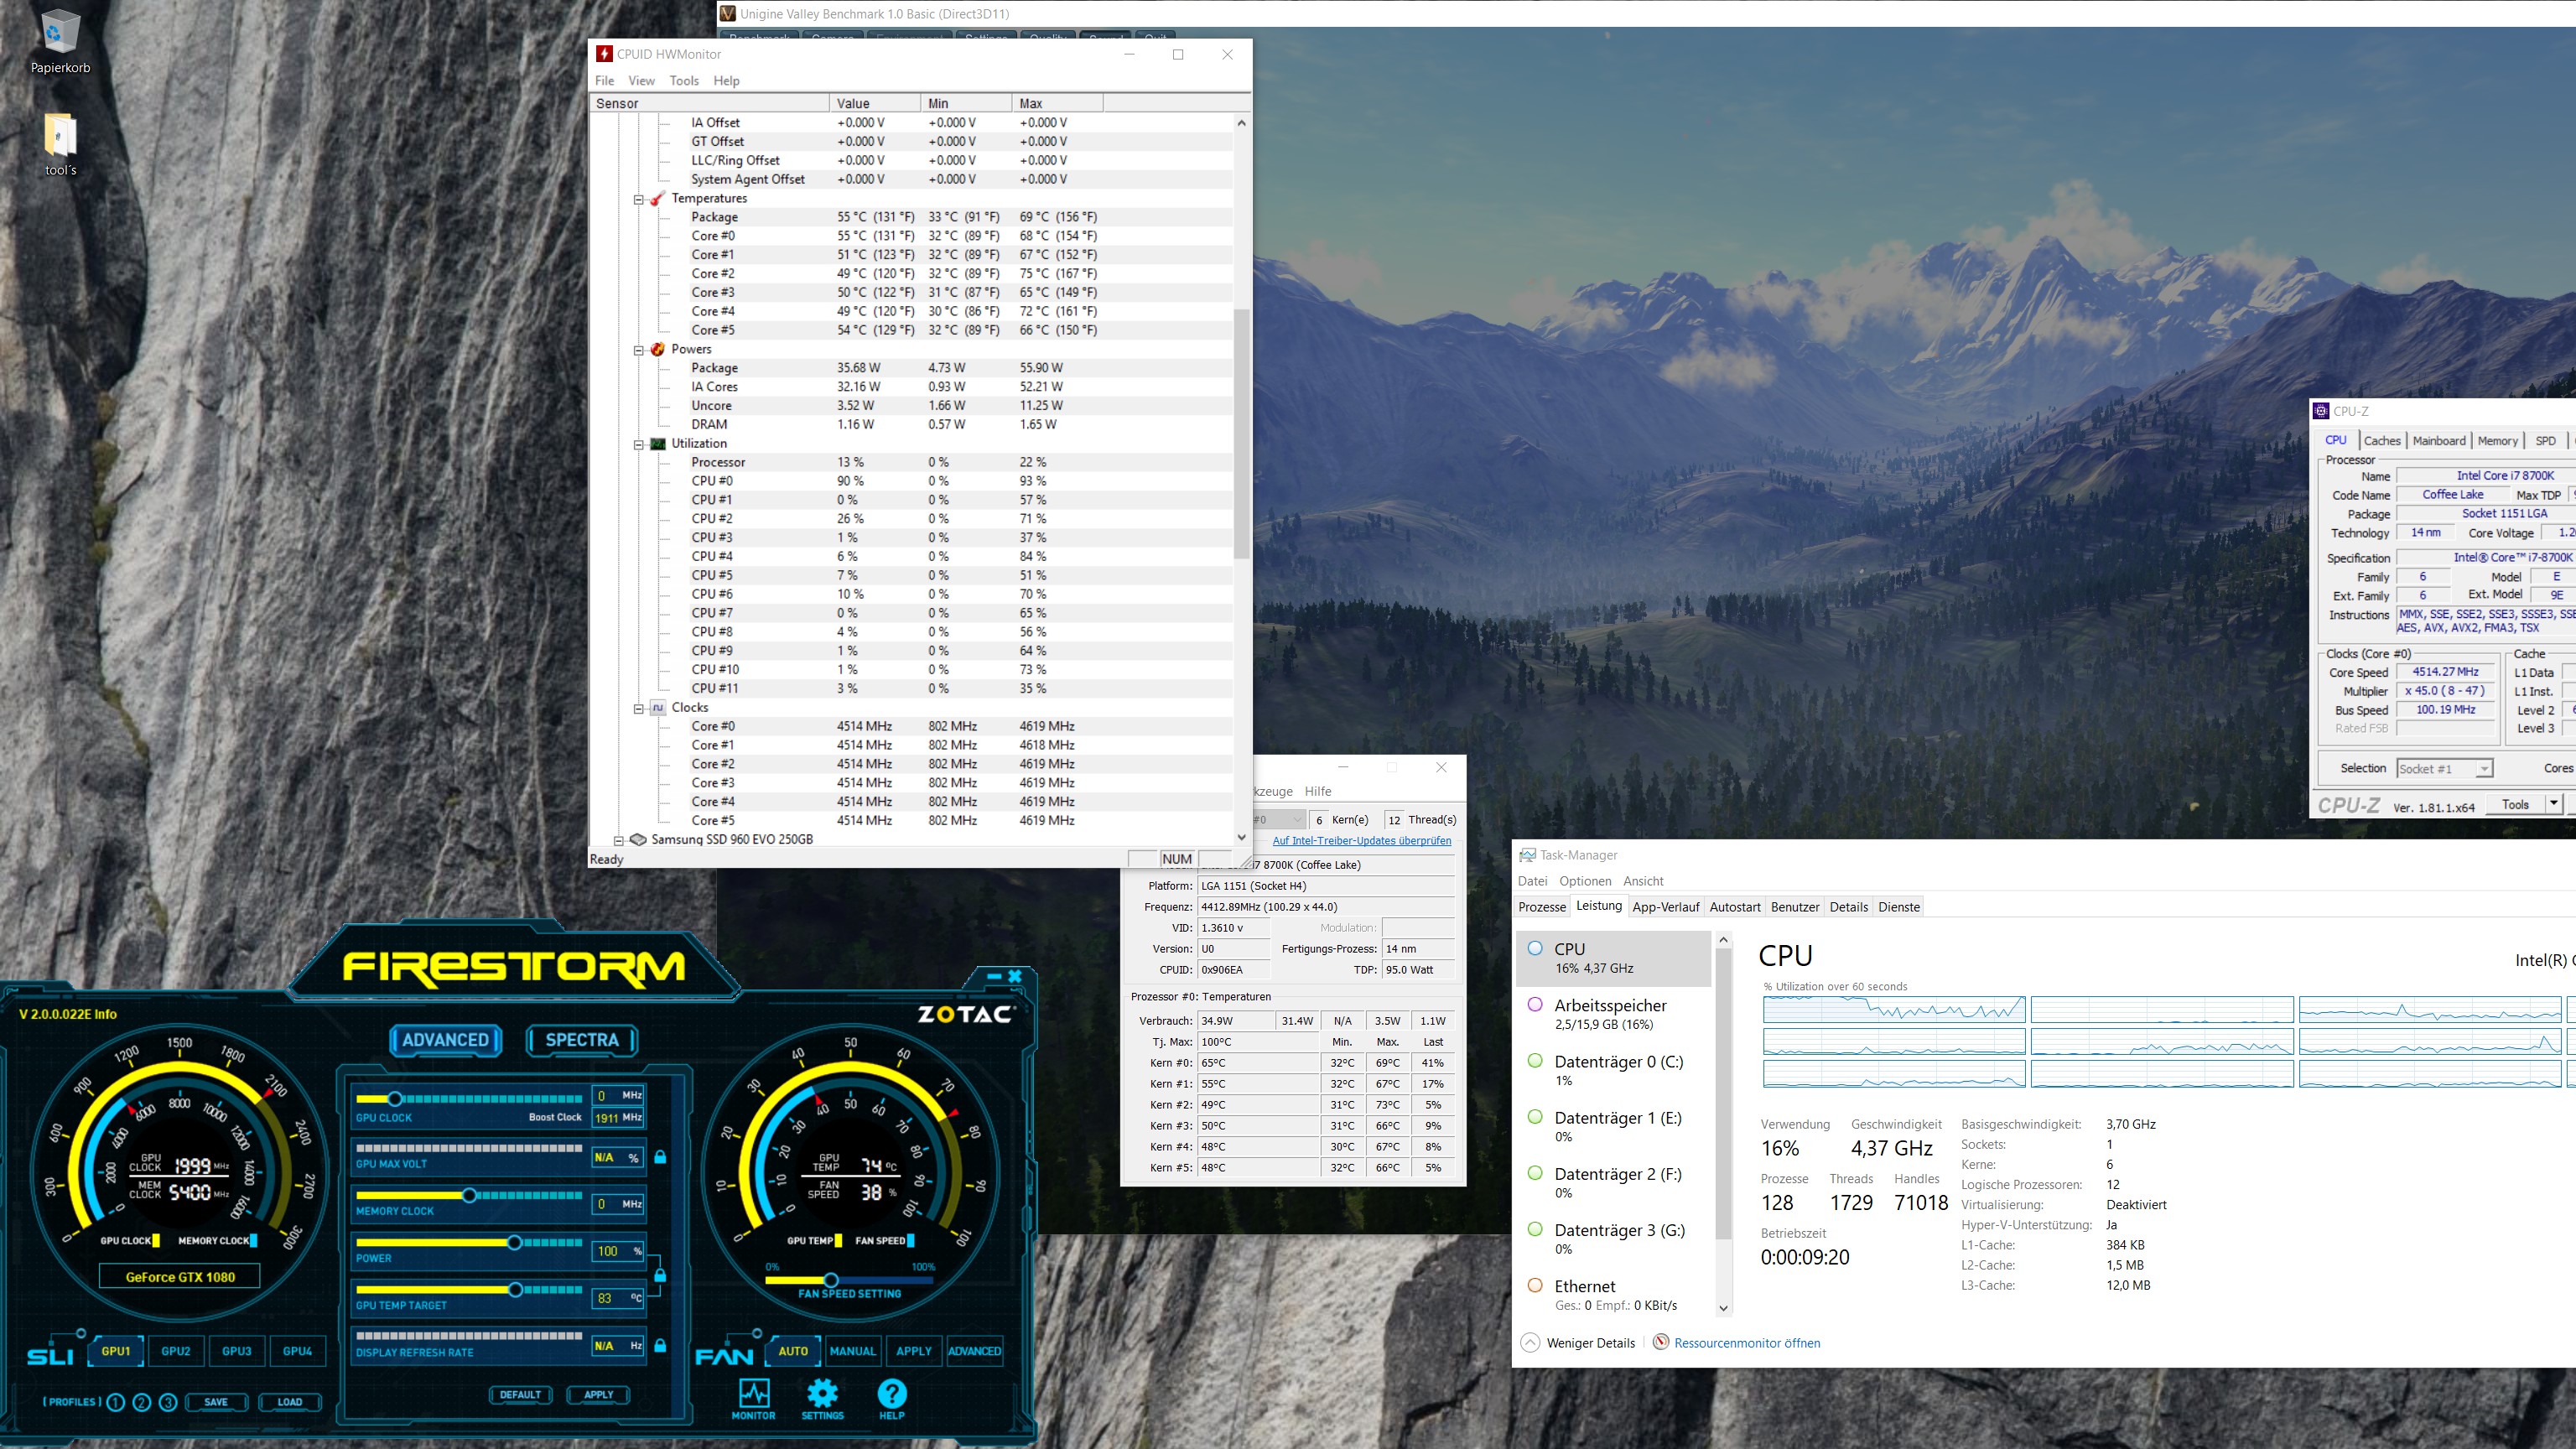Select CPU circle icon in Task Manager sidebar
Screen dimensions: 2576x1449
coord(1535,948)
